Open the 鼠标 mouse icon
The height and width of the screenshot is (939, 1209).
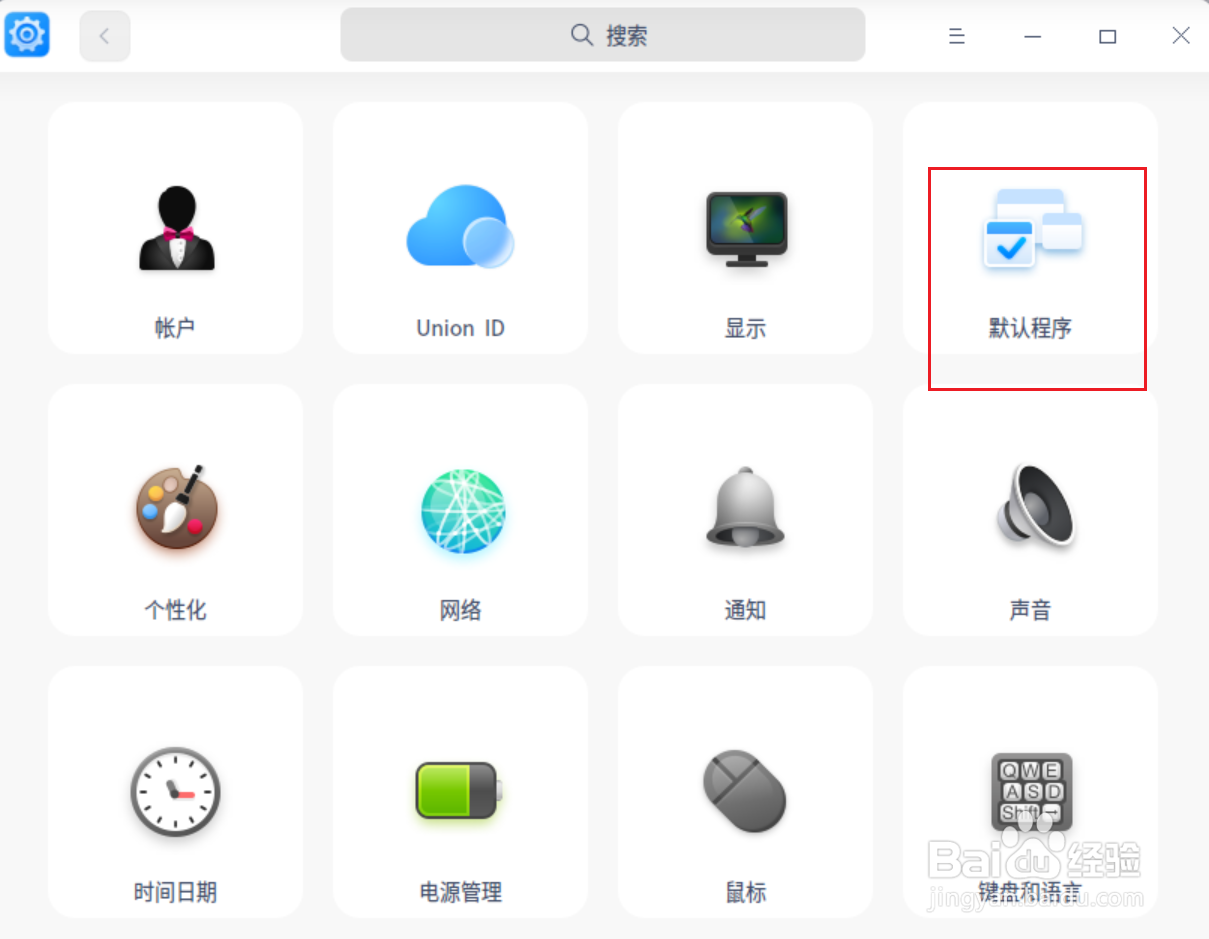pyautogui.click(x=744, y=791)
